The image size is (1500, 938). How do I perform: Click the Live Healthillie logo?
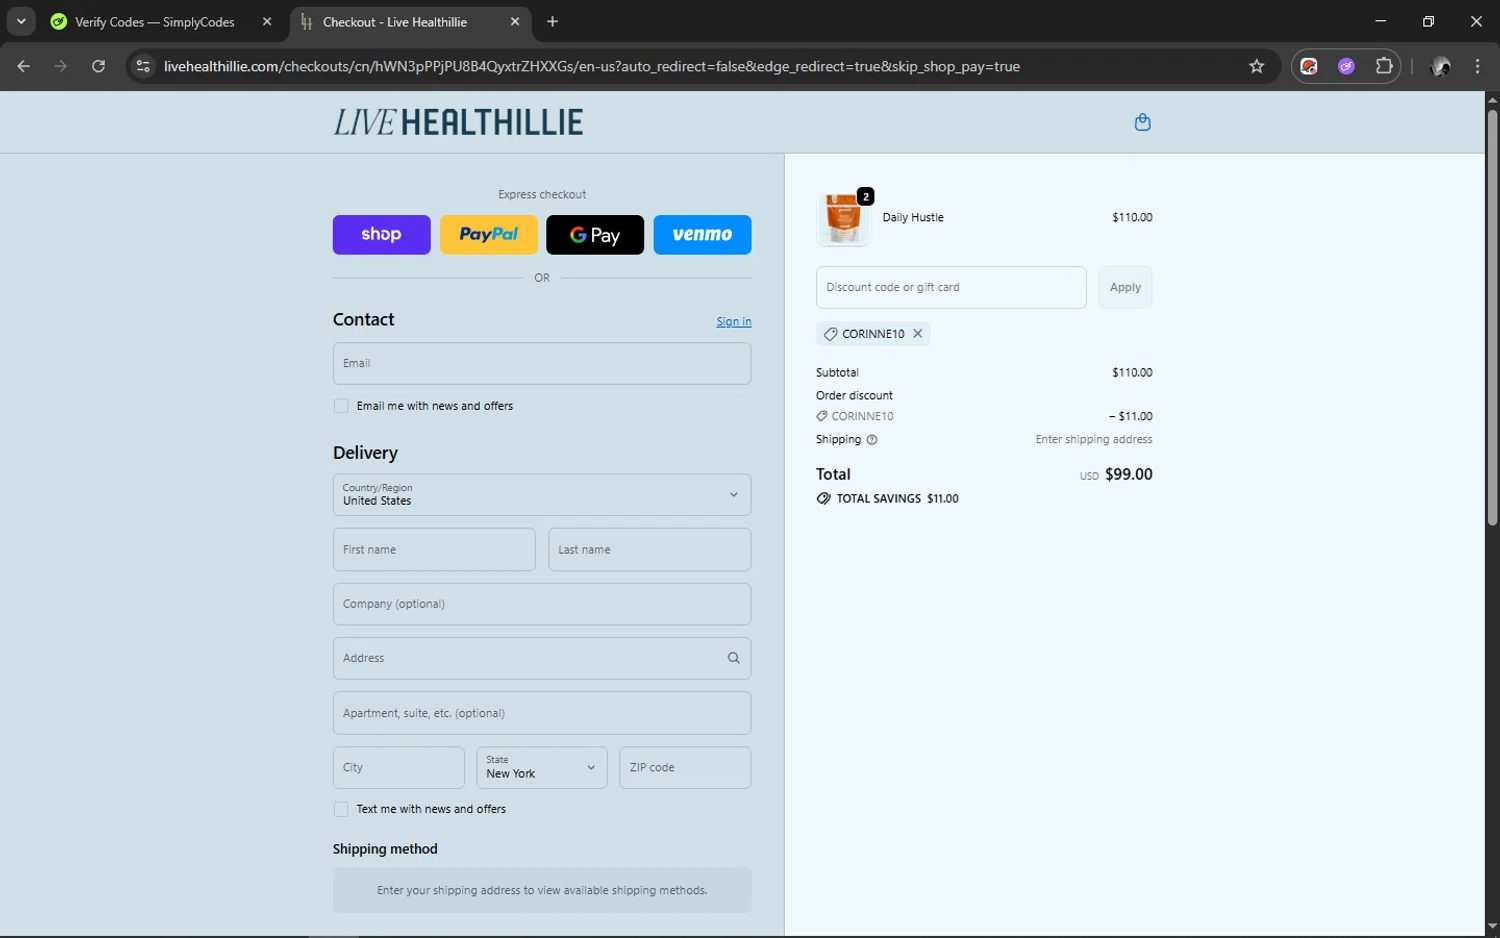[458, 122]
